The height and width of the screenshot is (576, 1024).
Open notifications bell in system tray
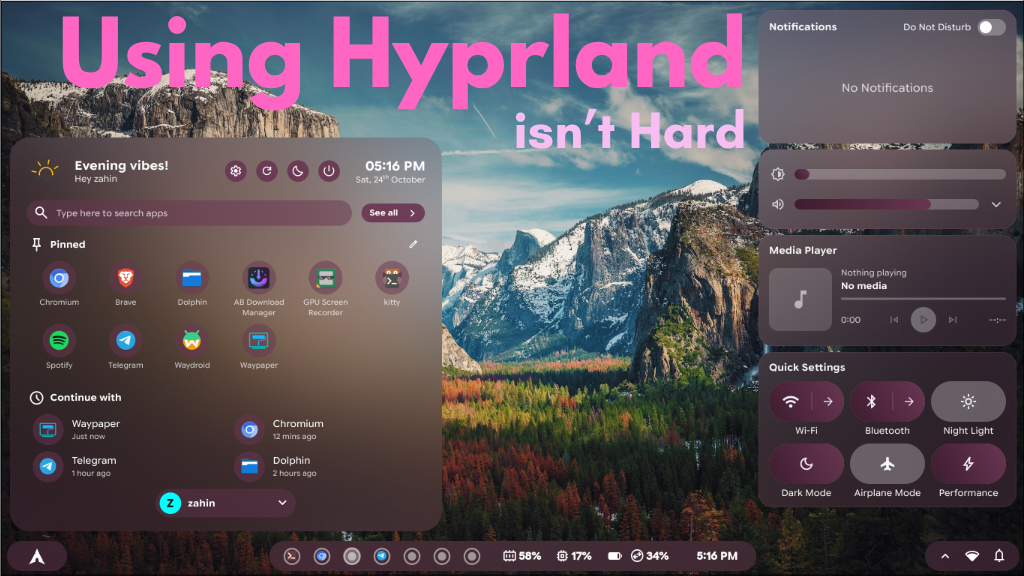pyautogui.click(x=999, y=556)
